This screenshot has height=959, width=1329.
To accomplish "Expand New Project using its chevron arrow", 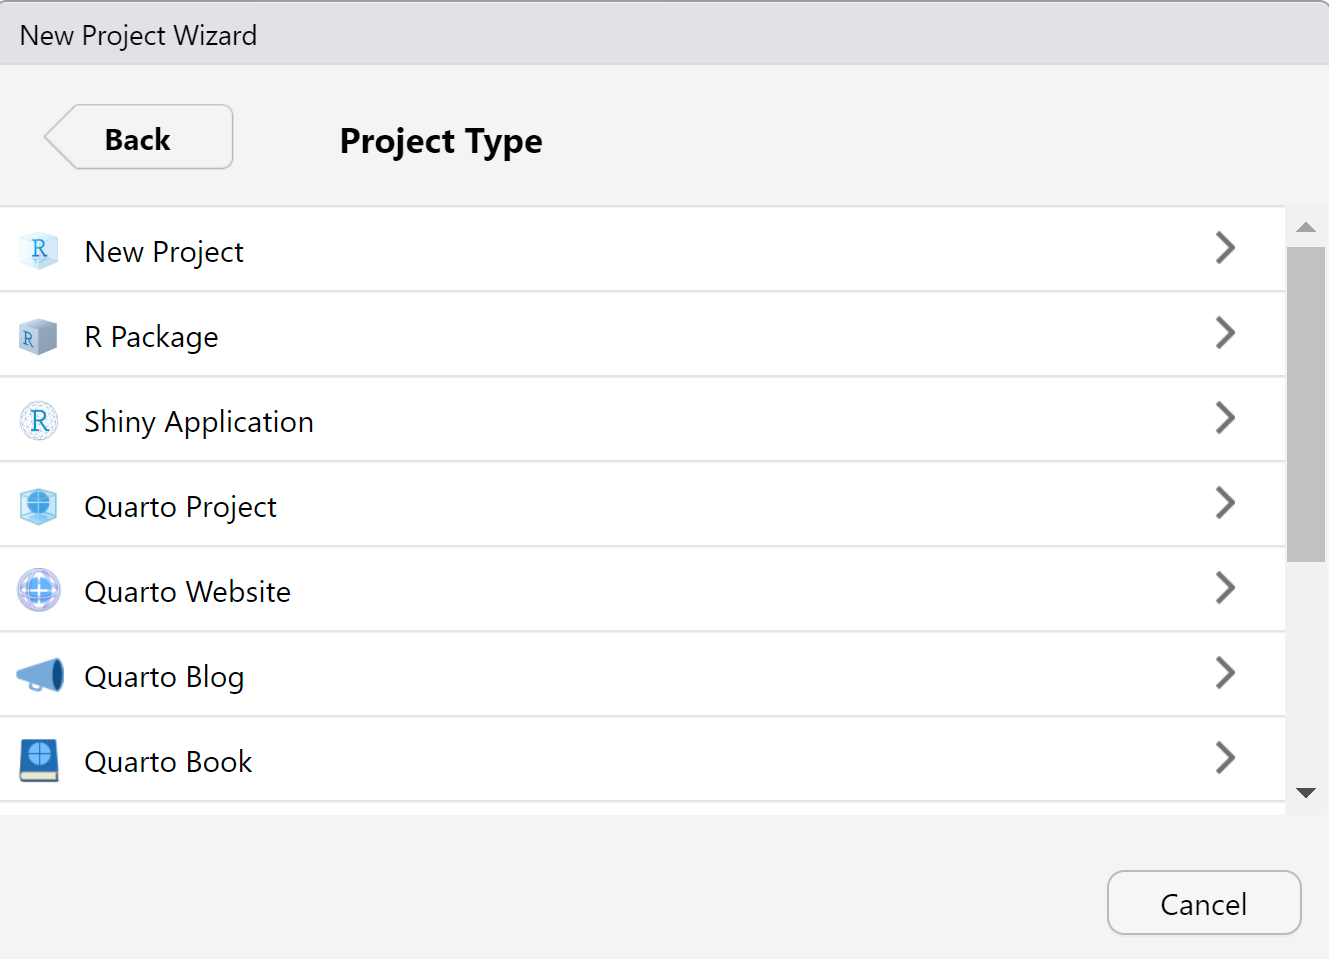I will point(1225,248).
